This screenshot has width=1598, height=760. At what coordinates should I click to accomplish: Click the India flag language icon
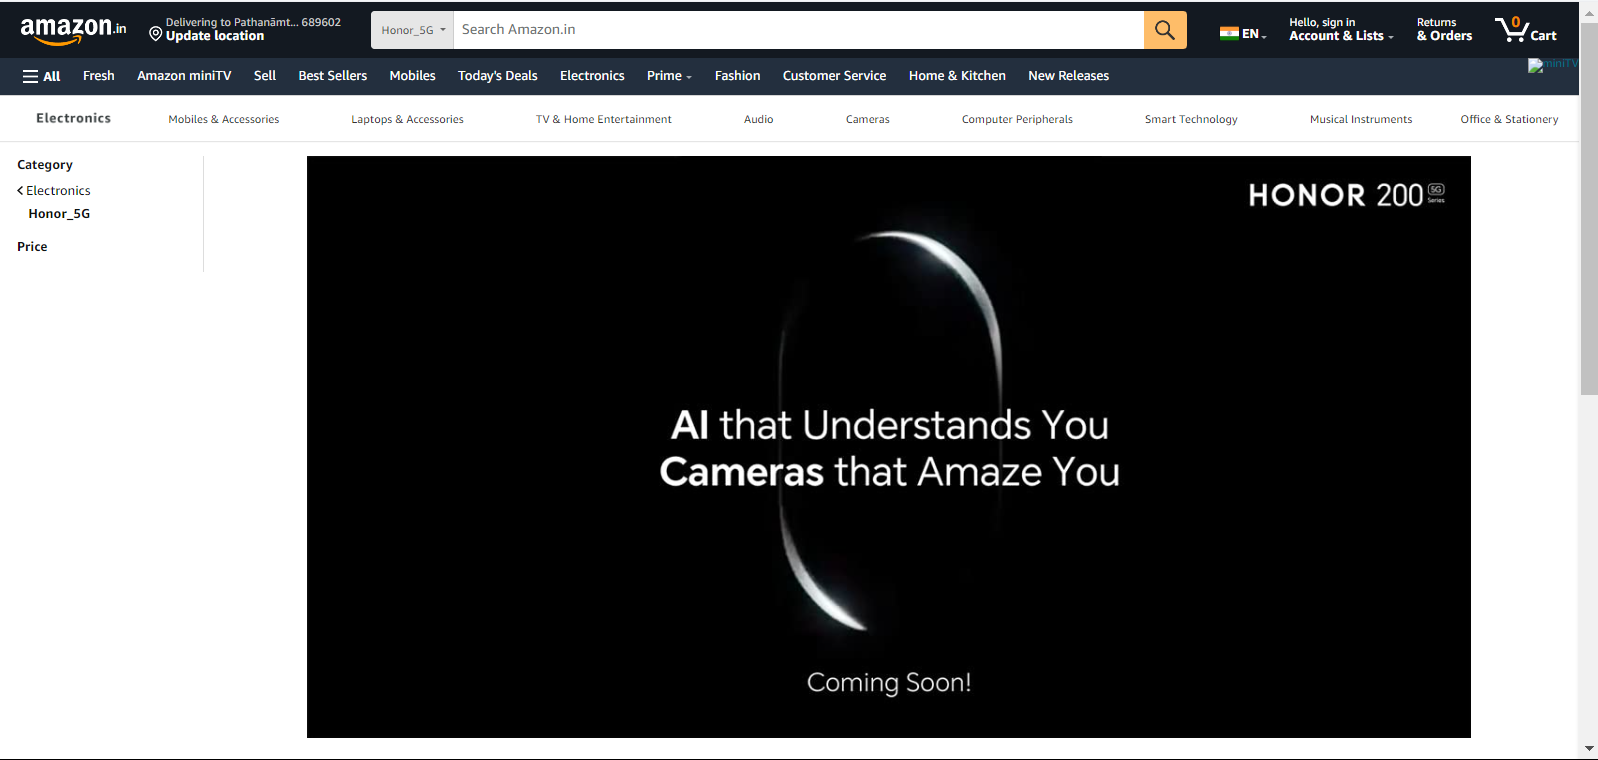tap(1229, 34)
